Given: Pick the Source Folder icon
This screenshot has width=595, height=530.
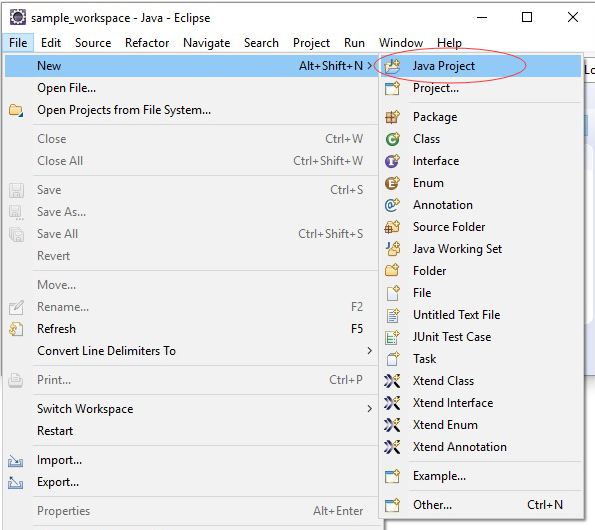Looking at the screenshot, I should click(x=392, y=227).
